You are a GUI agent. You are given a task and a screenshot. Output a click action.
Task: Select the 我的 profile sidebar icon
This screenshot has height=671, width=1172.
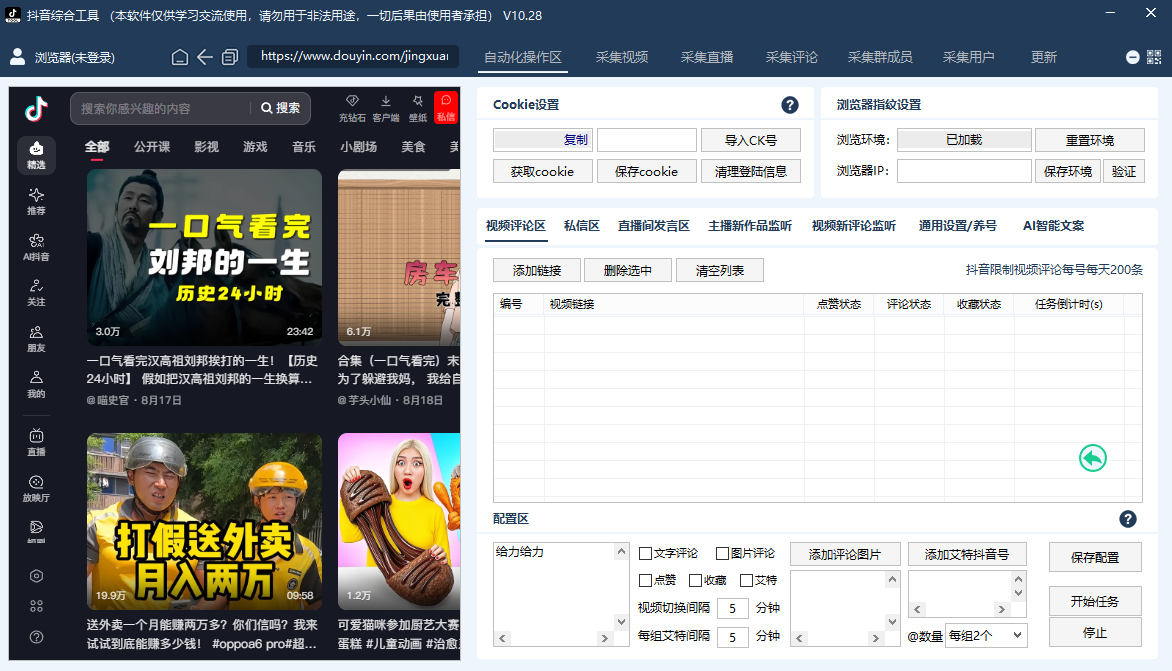34,383
